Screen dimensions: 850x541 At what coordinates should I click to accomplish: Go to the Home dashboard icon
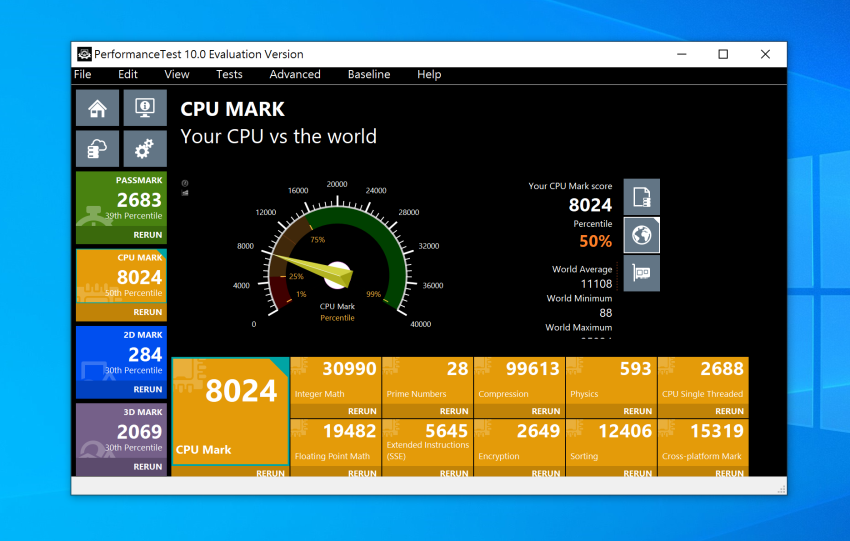point(97,108)
